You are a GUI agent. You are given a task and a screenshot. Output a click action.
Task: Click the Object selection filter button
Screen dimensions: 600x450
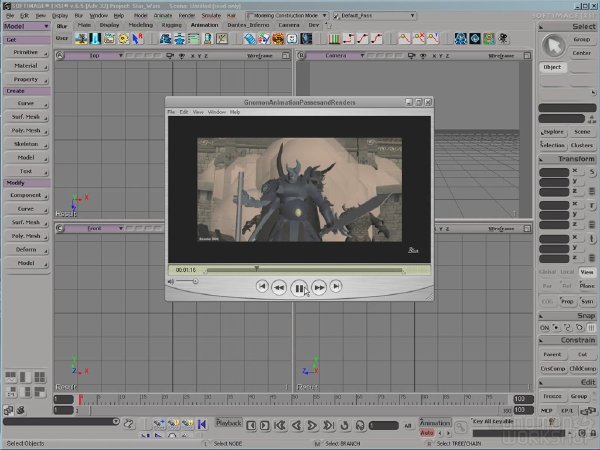pos(553,67)
